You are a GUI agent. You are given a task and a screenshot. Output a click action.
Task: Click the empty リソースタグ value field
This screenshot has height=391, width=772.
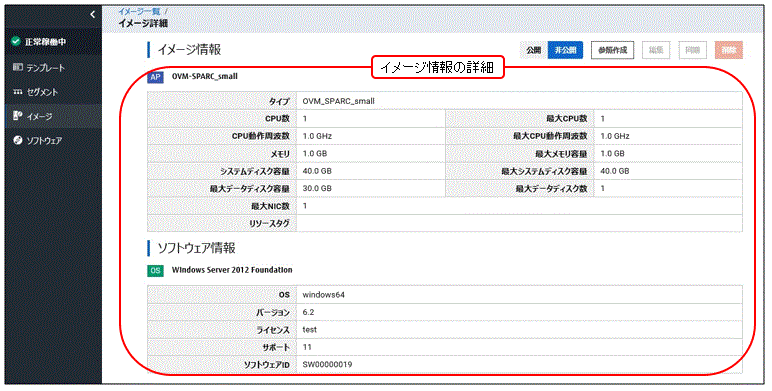coord(519,223)
